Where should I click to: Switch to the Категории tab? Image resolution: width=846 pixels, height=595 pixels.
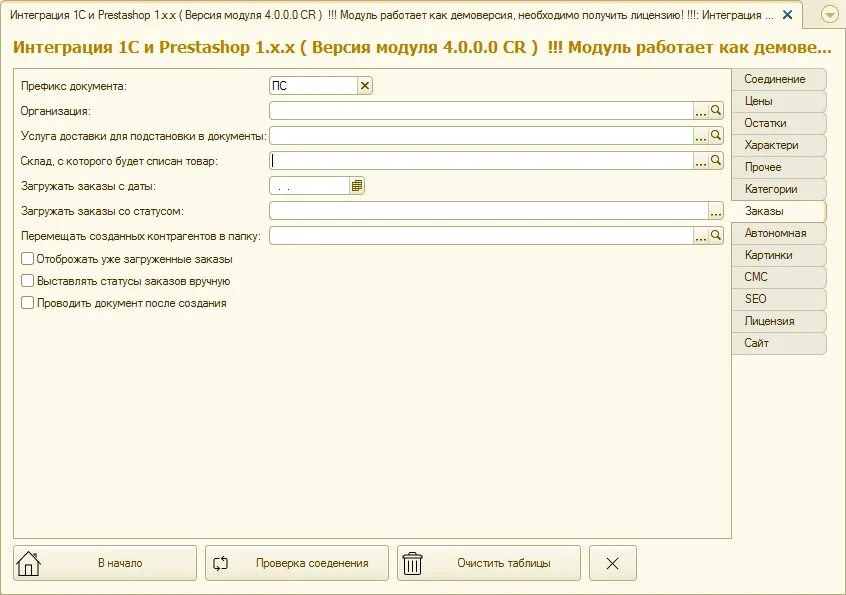(x=779, y=189)
